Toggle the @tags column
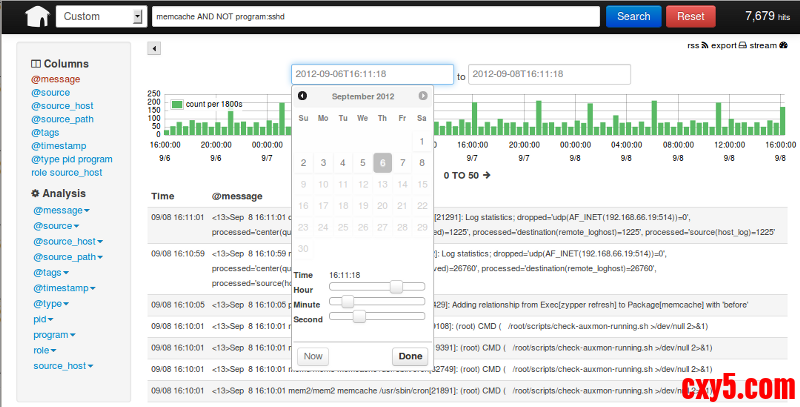This screenshot has height=407, width=800. pos(46,132)
